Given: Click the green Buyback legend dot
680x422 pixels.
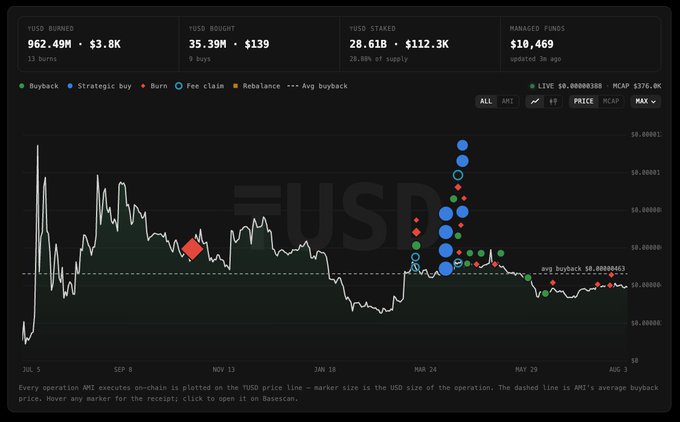Looking at the screenshot, I should [22, 86].
